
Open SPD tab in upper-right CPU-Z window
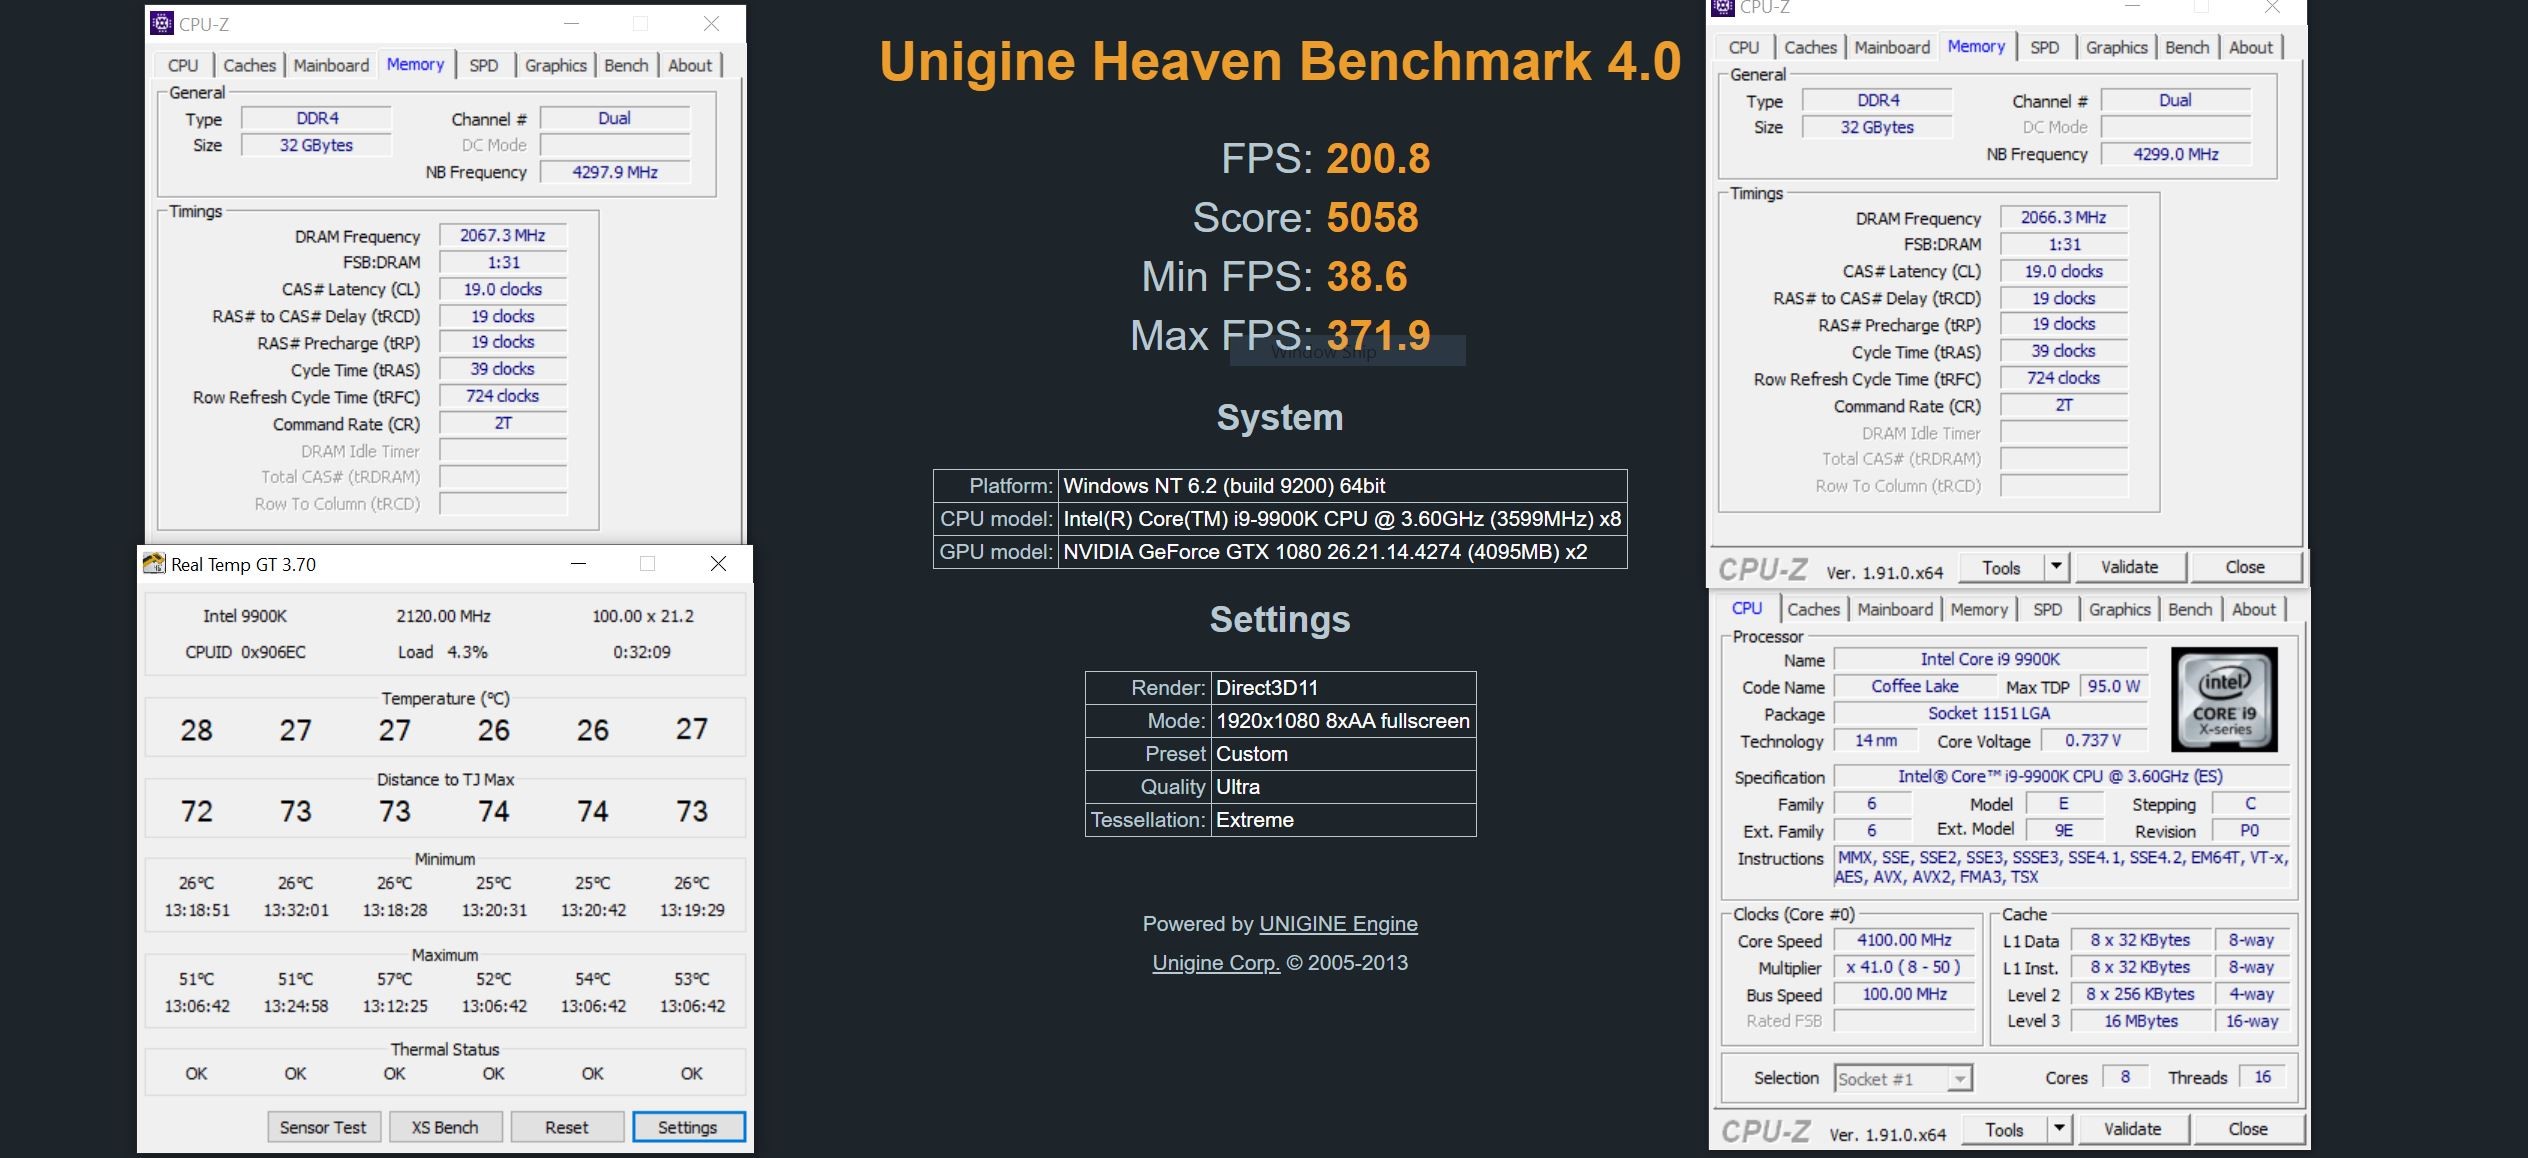[x=2045, y=47]
